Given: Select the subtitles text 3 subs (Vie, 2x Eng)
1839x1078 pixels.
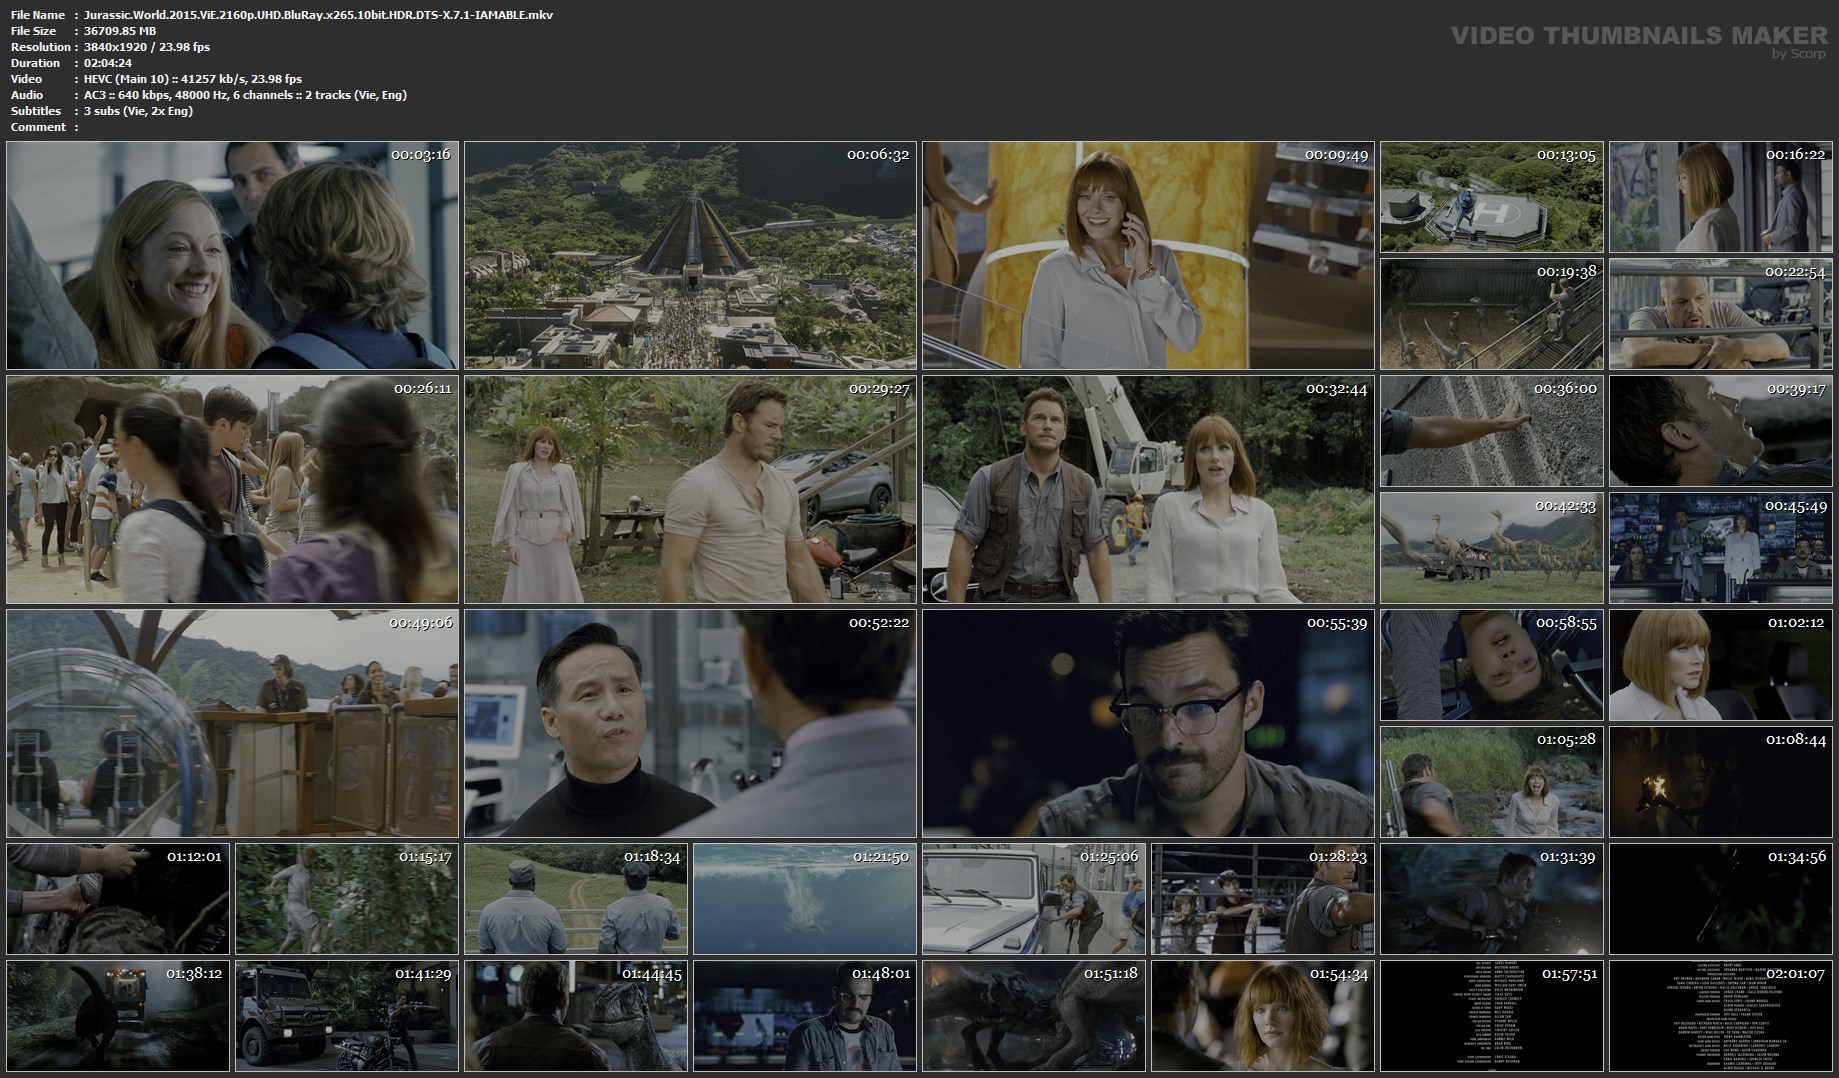Looking at the screenshot, I should click(139, 111).
